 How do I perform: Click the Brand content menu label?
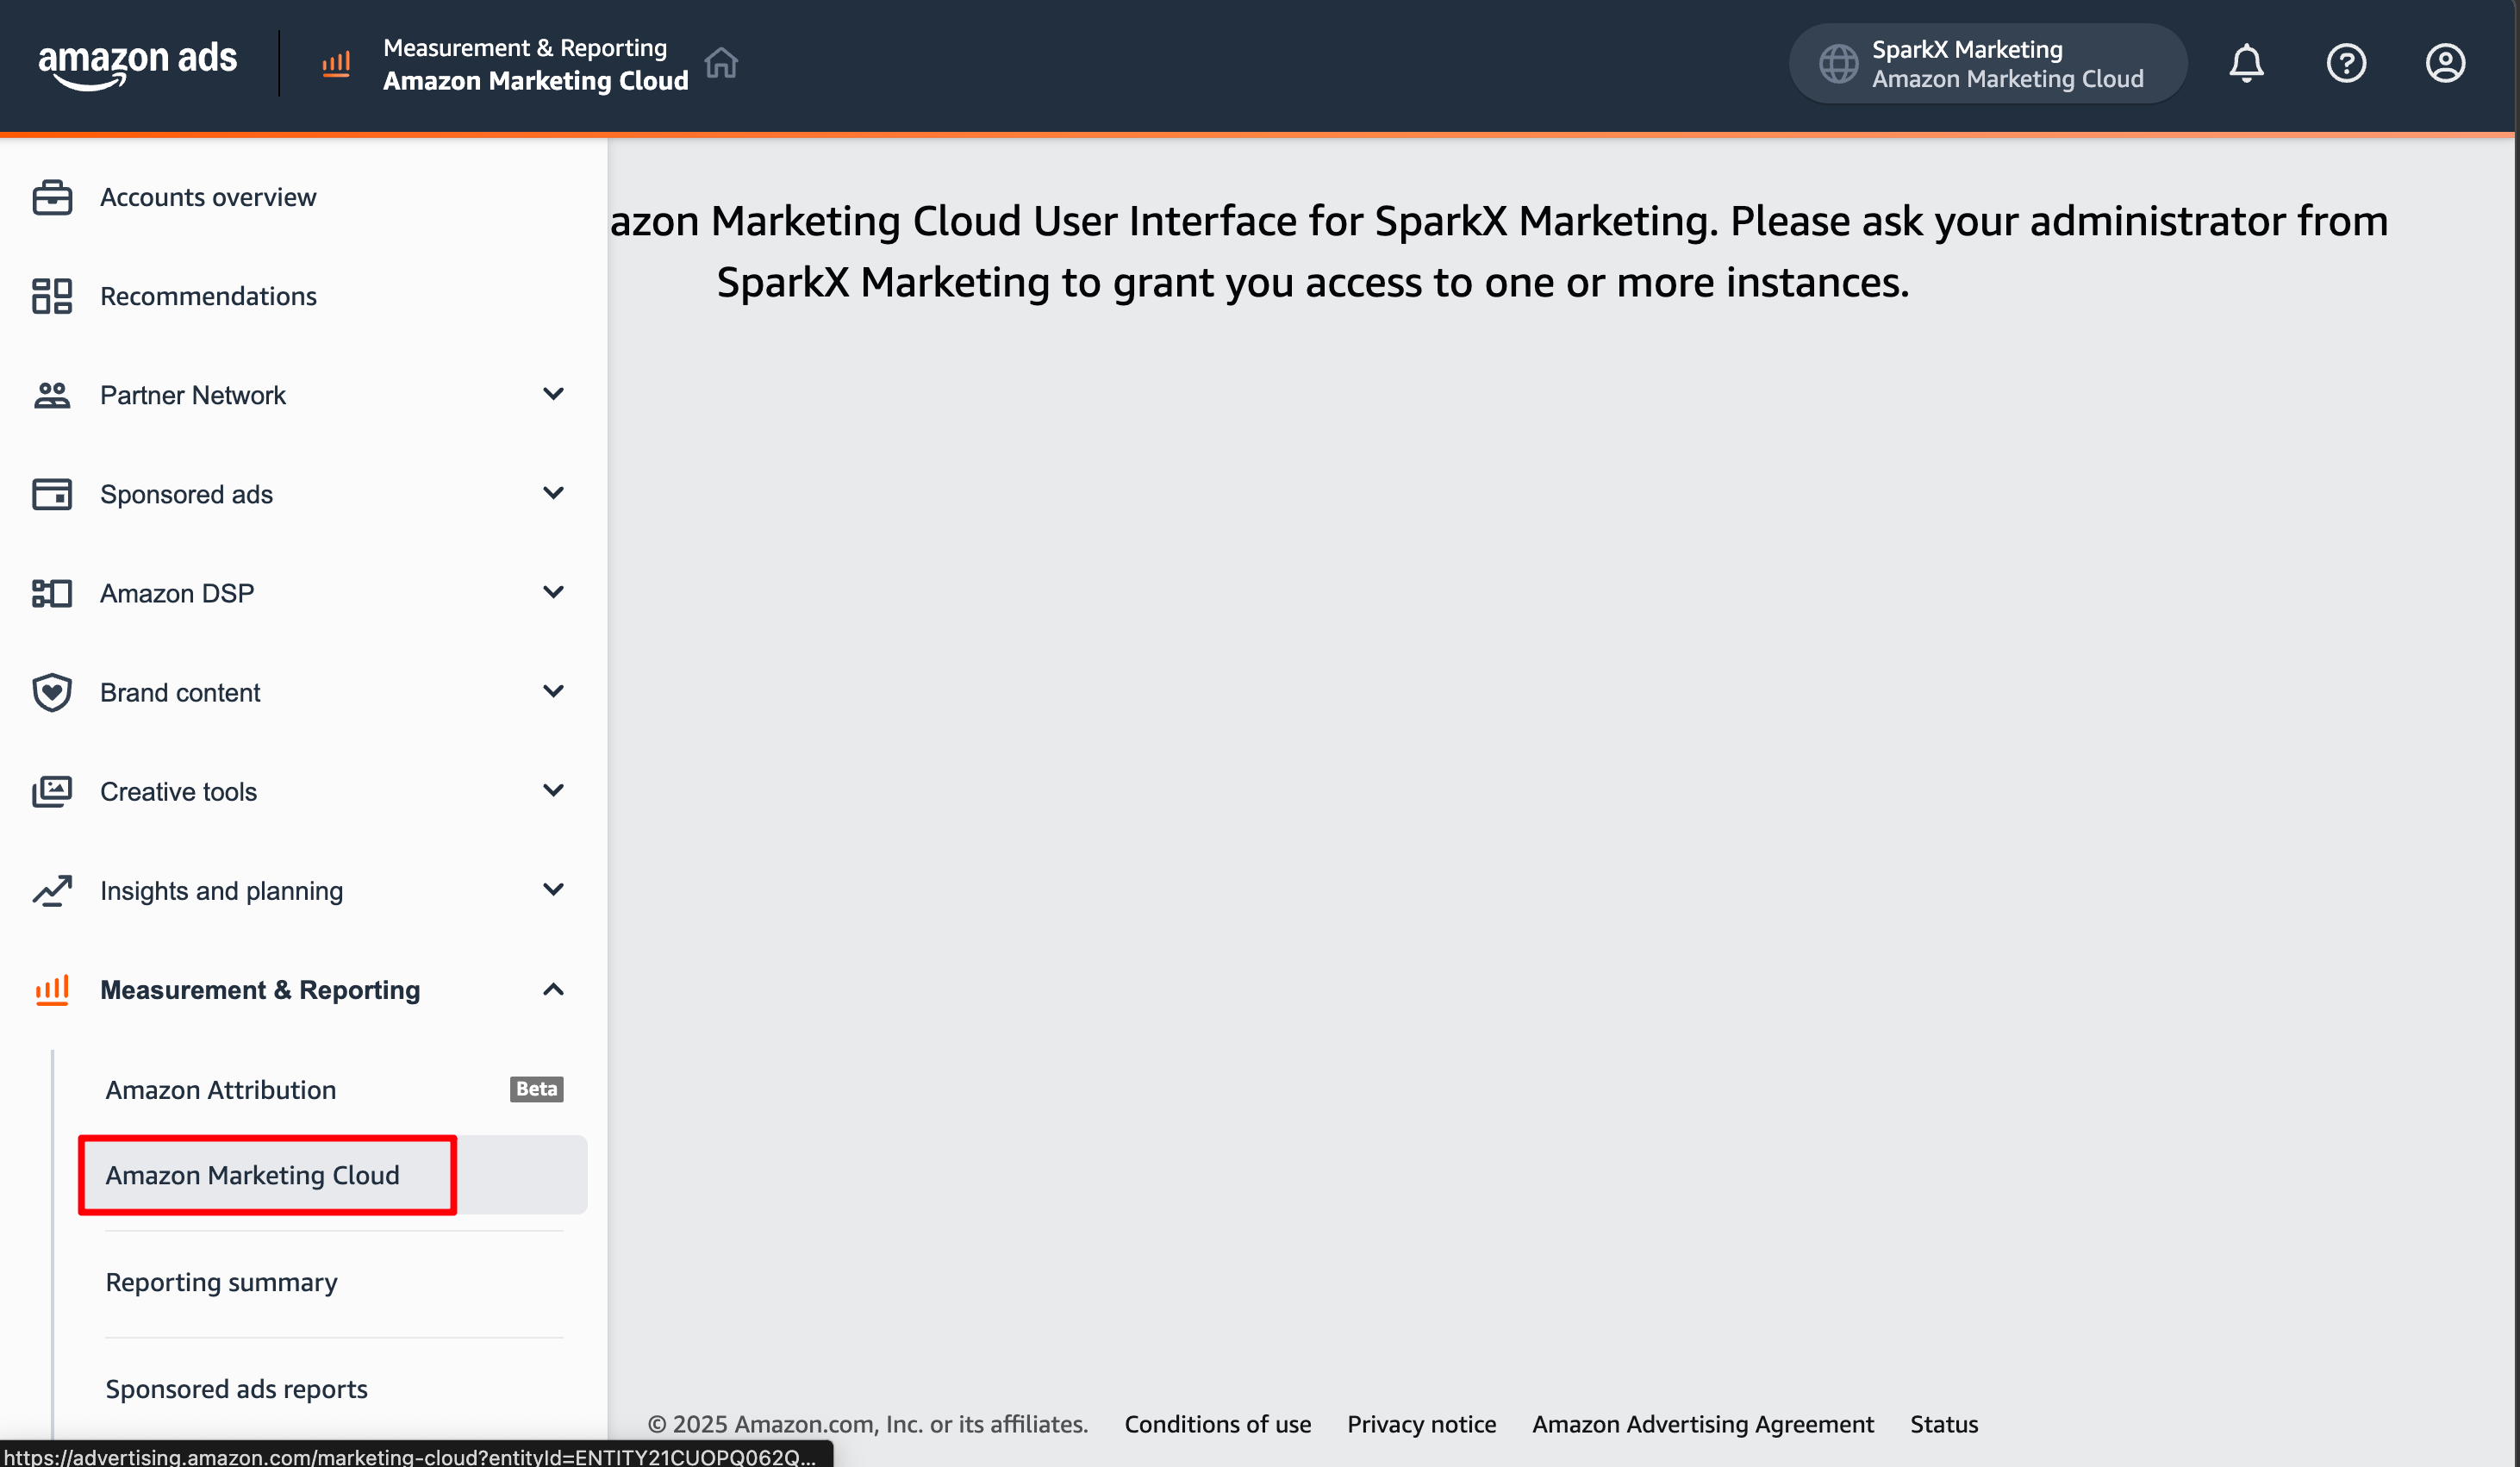point(180,692)
